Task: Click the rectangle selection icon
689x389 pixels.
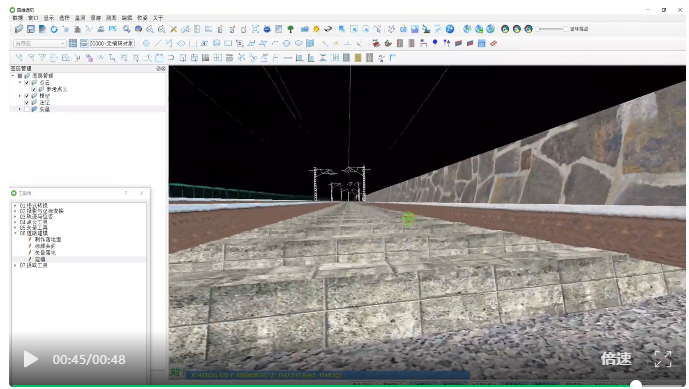Action: [x=354, y=29]
